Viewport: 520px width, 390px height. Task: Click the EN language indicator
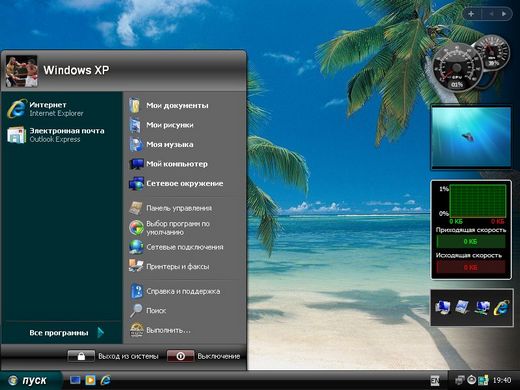tap(435, 380)
